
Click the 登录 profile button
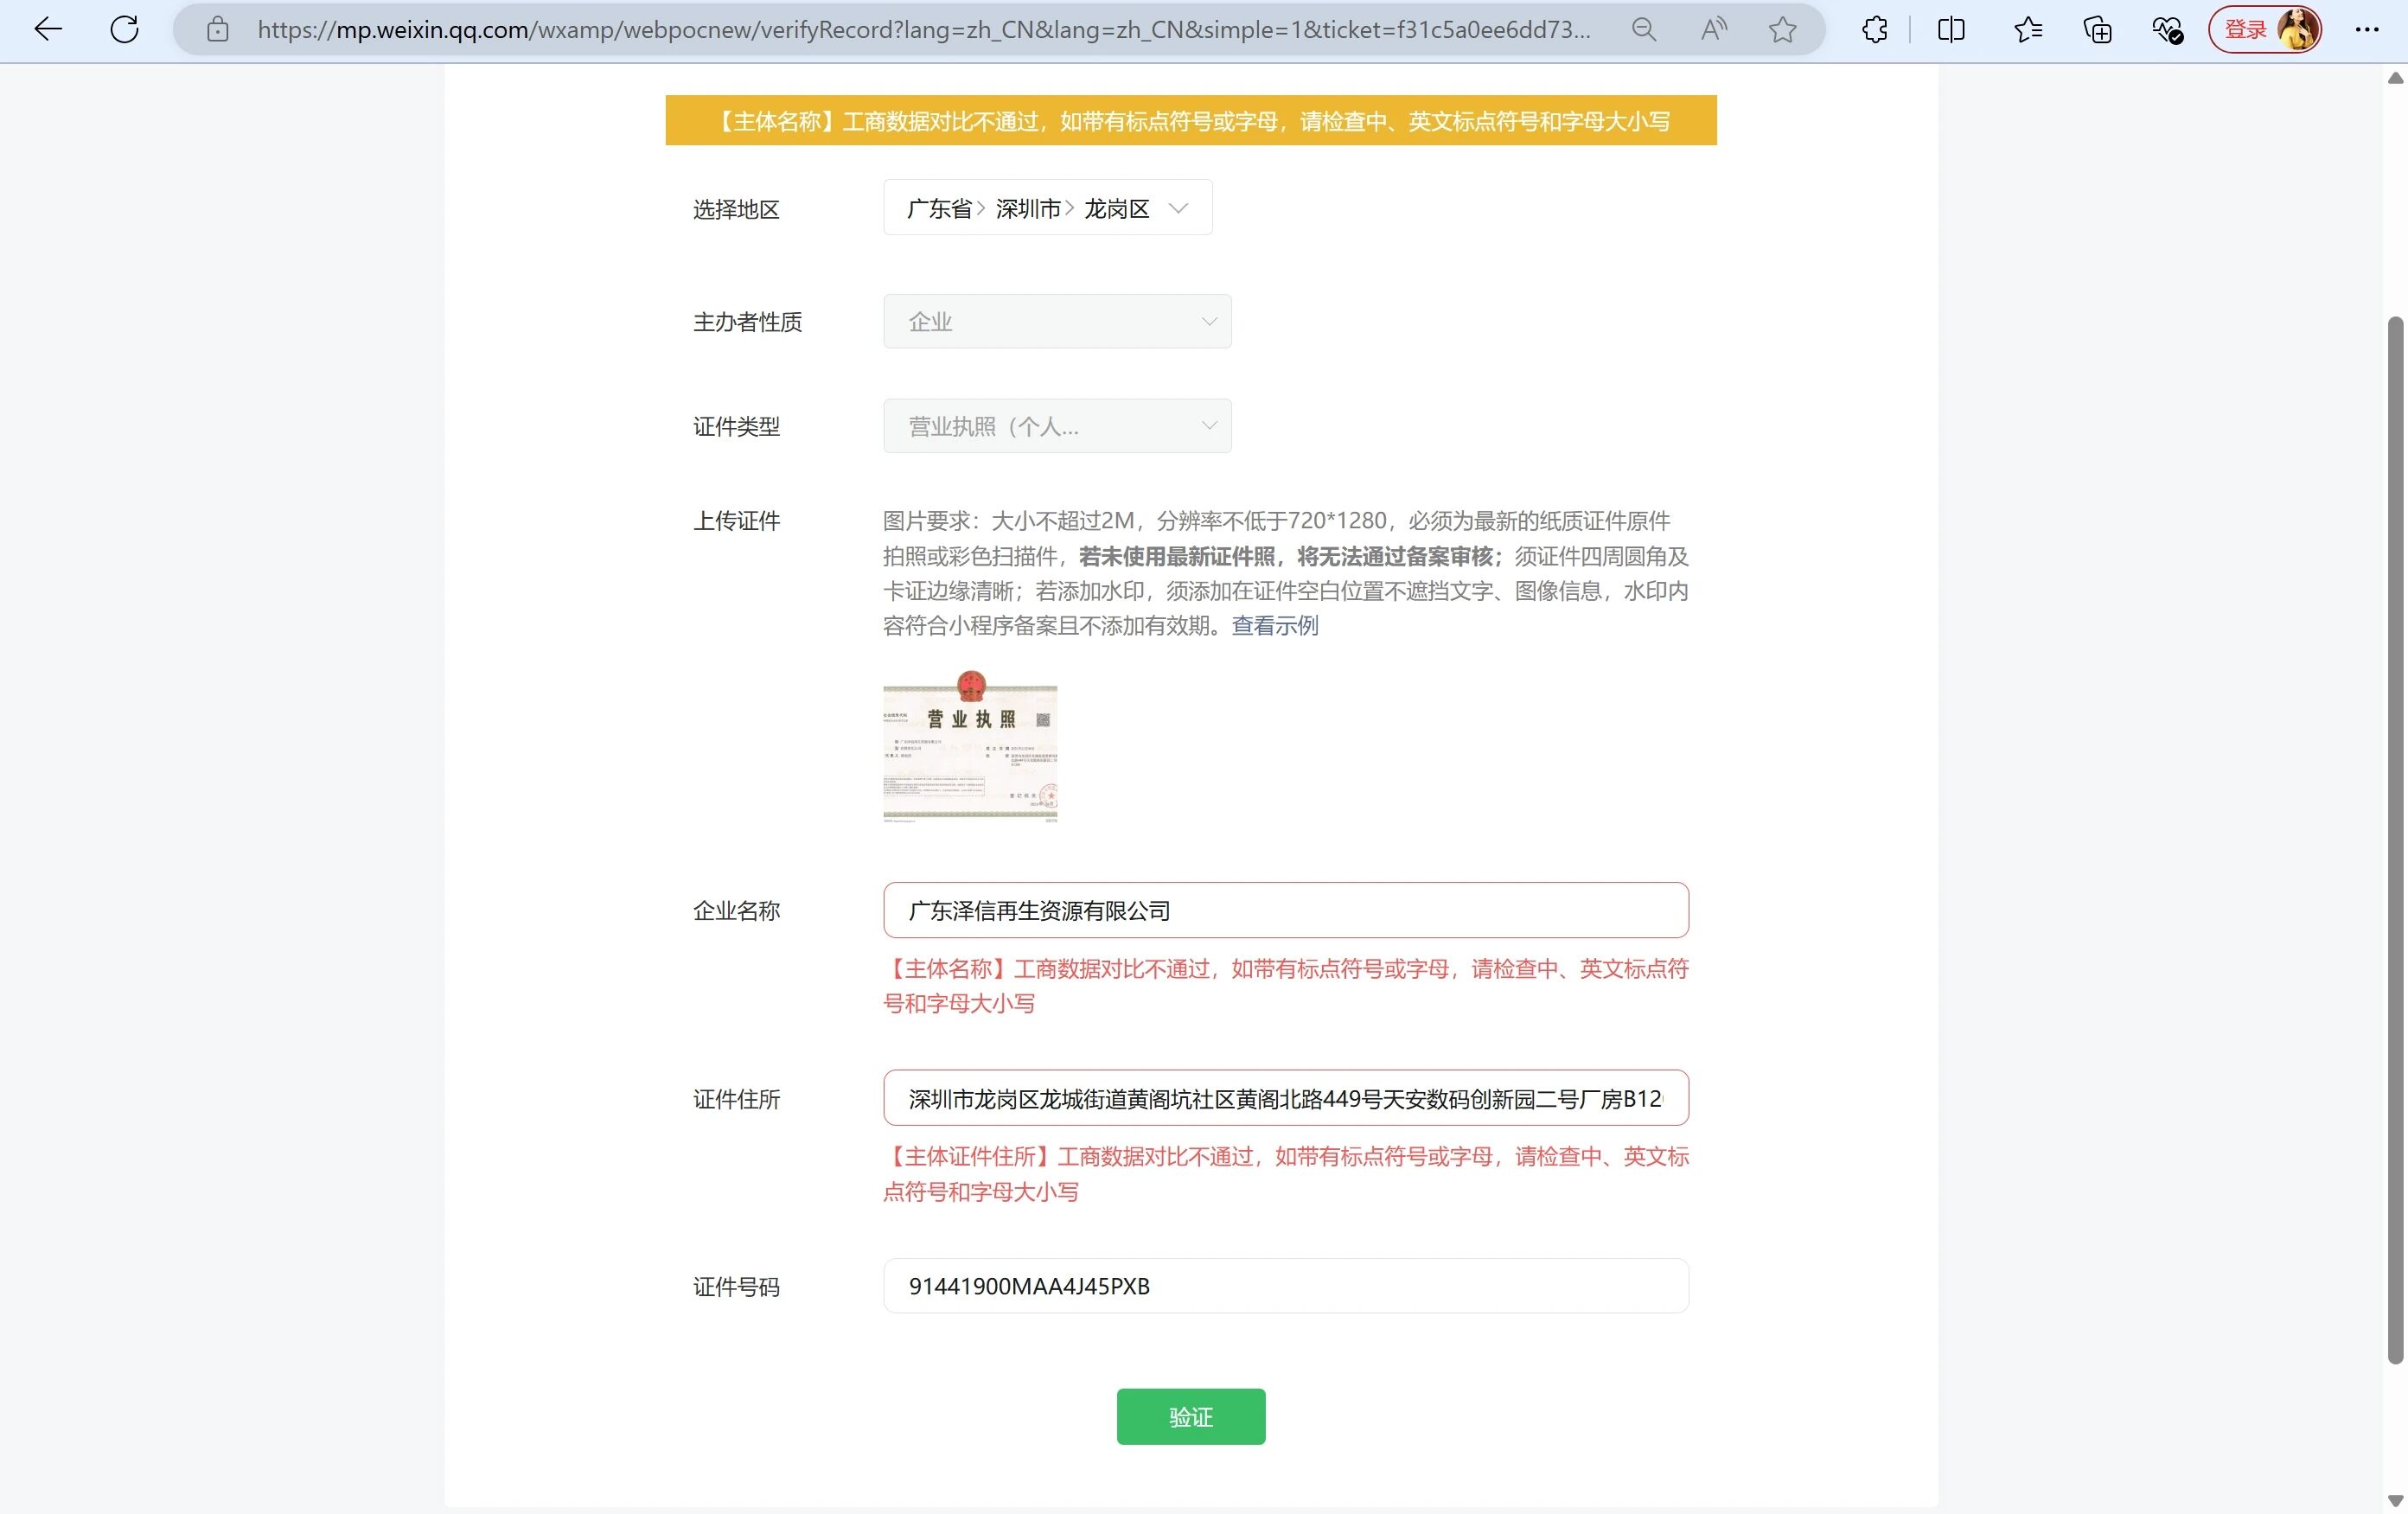tap(2264, 30)
